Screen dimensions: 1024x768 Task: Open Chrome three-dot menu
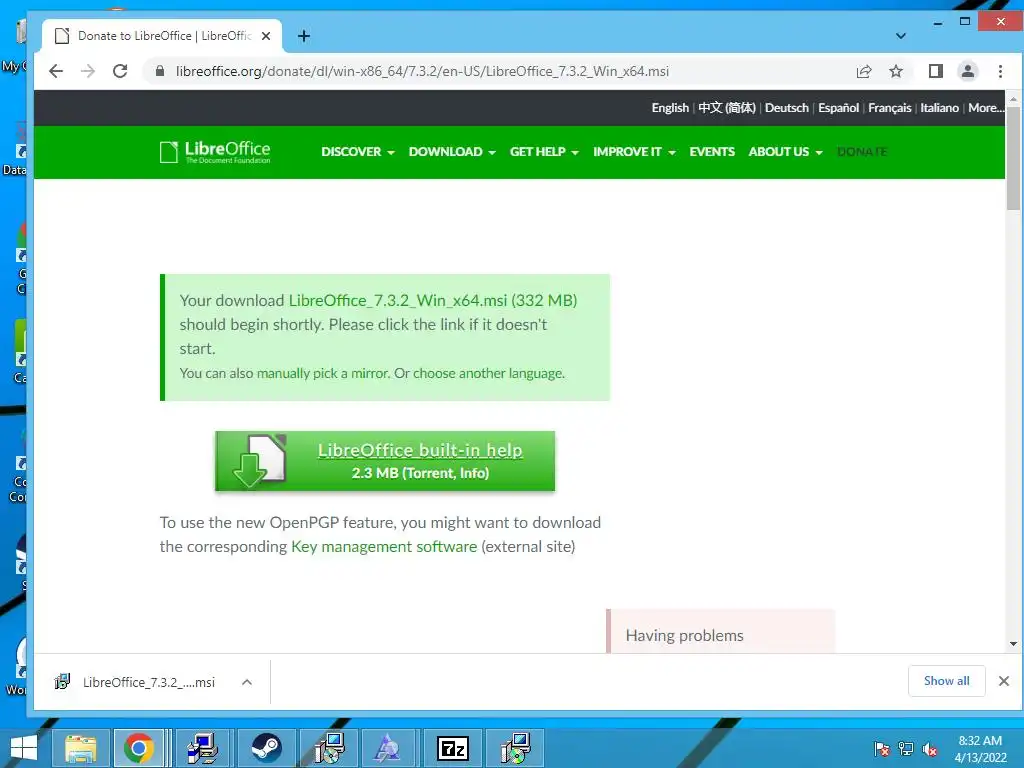coord(1000,71)
